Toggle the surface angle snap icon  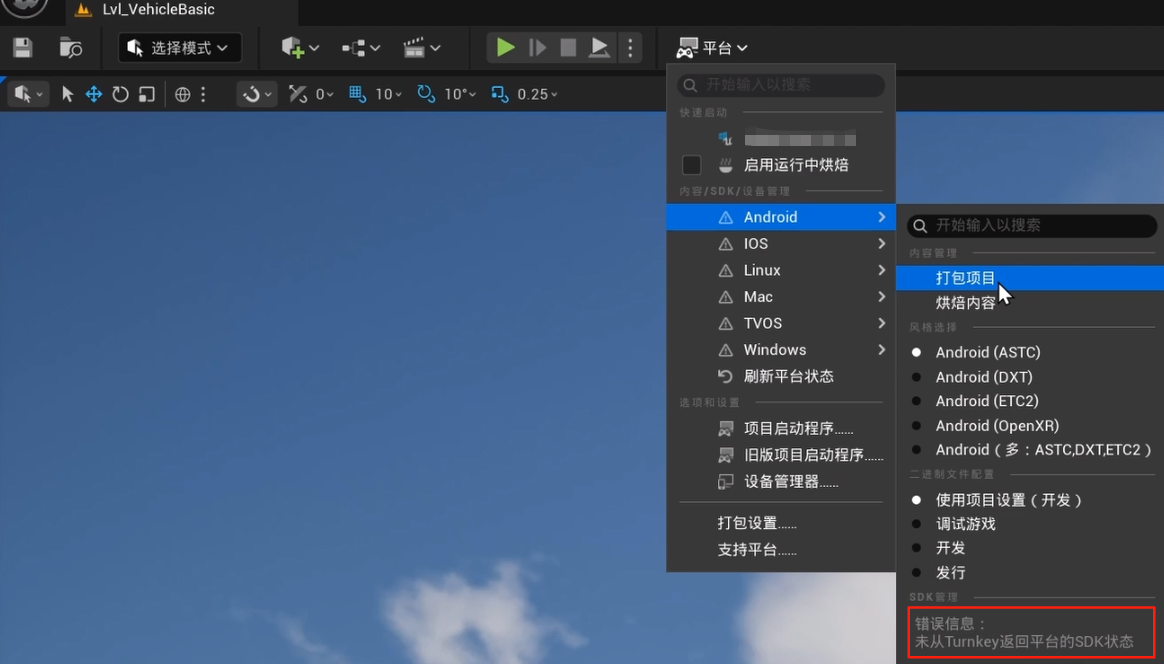tap(298, 94)
